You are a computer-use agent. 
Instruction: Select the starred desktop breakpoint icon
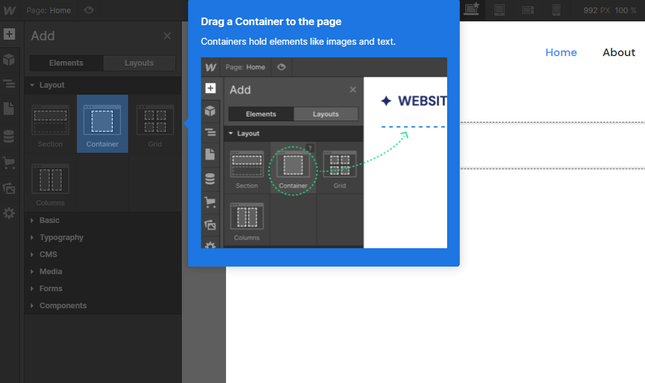click(471, 9)
